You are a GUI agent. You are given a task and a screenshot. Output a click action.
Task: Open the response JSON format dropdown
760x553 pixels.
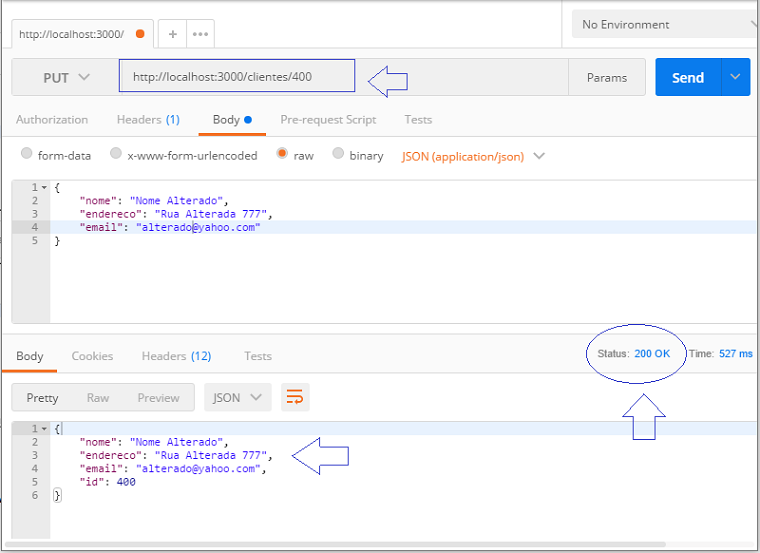pos(238,397)
